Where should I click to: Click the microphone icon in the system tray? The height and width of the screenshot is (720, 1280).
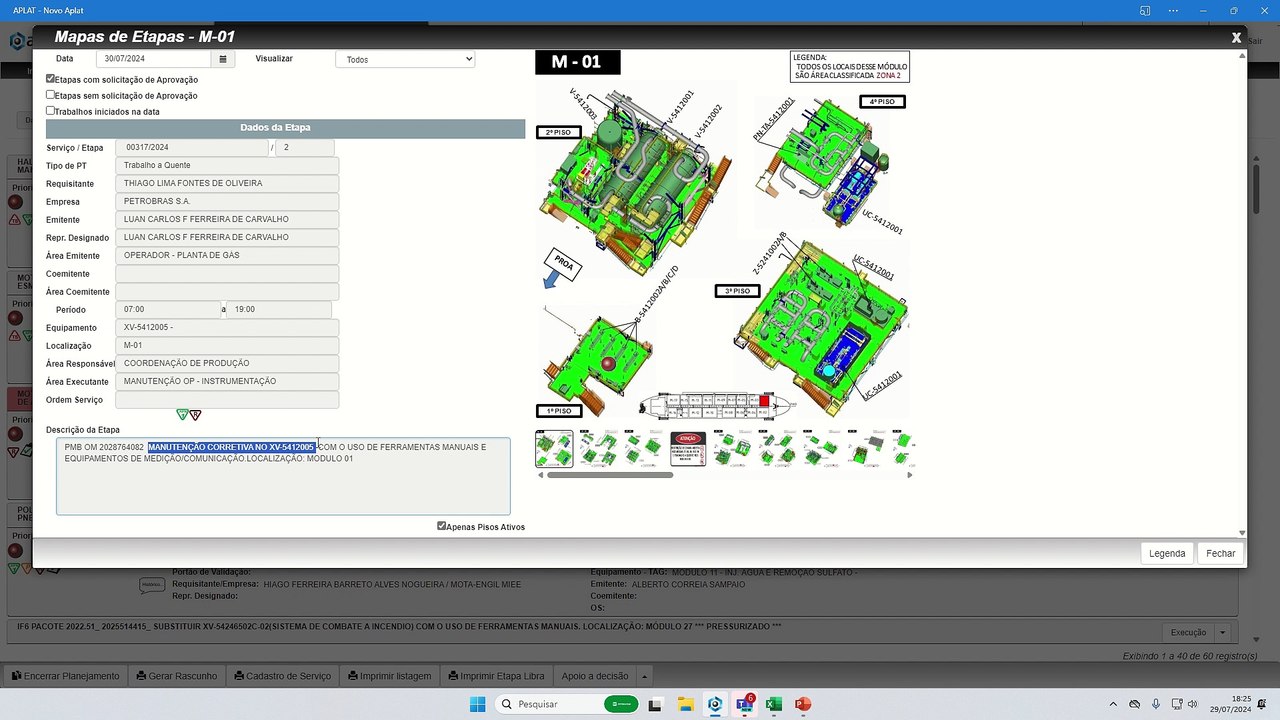pyautogui.click(x=1156, y=704)
